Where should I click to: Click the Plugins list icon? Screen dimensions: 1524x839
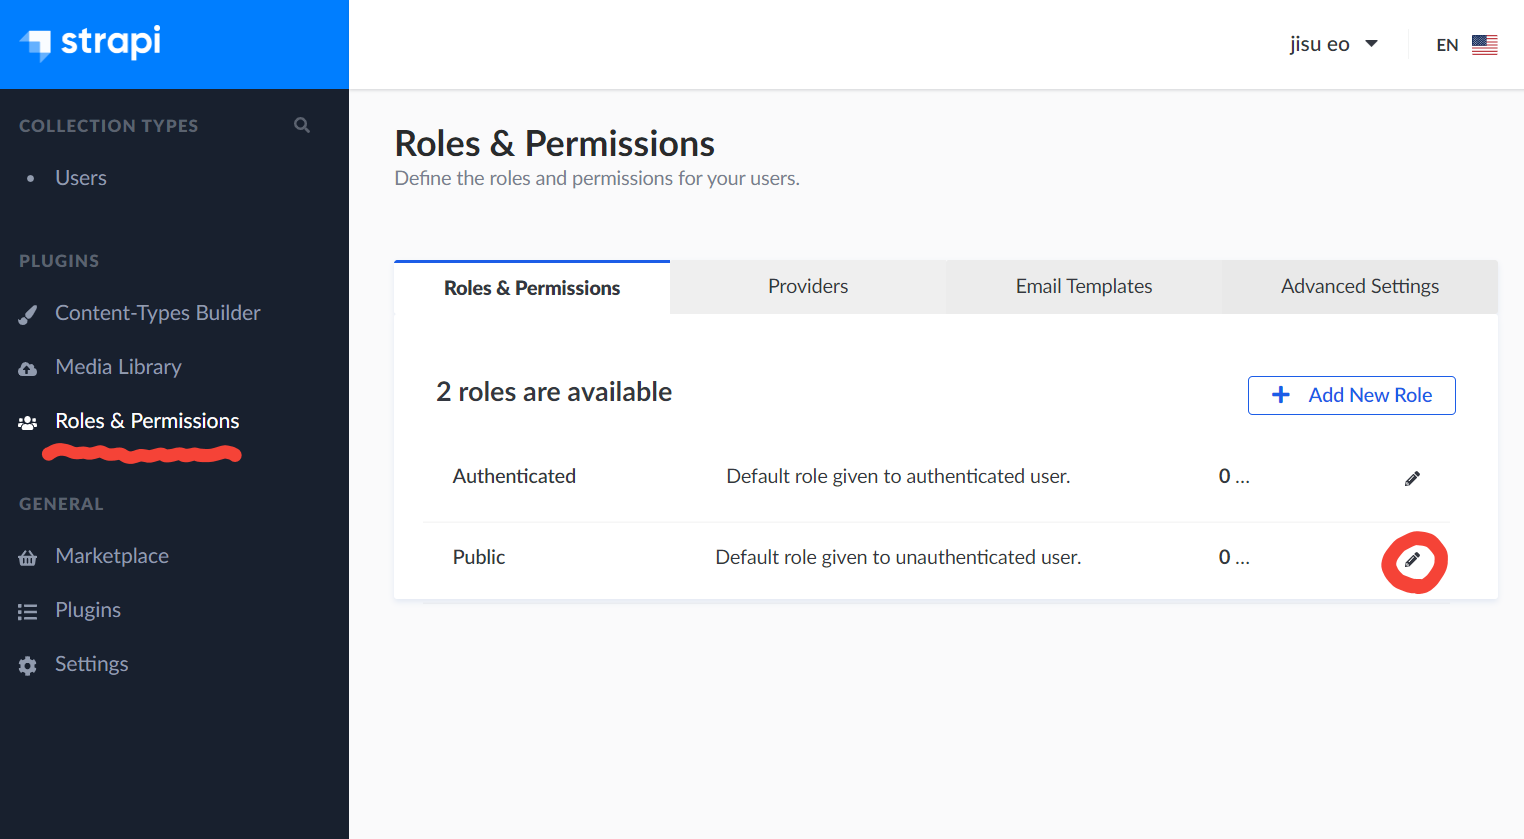click(28, 611)
